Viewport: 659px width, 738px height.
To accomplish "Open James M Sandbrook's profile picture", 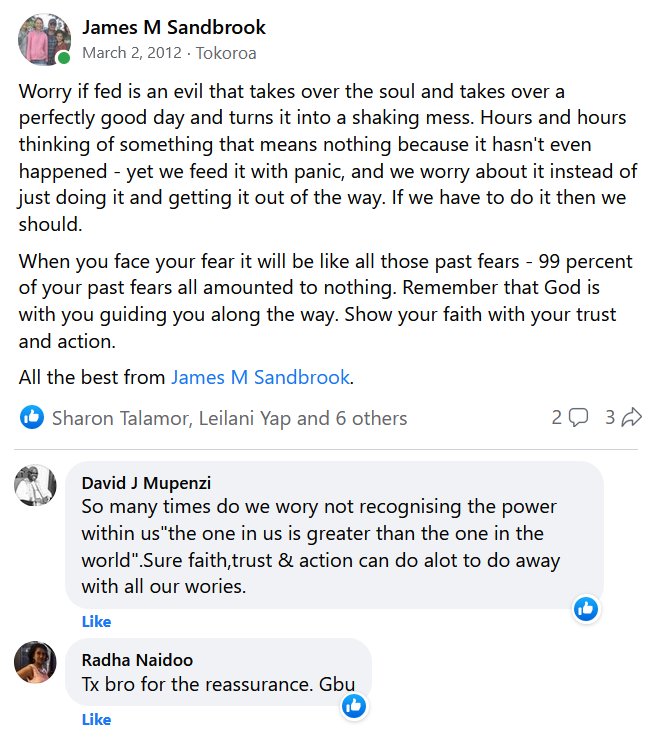I will coord(44,39).
